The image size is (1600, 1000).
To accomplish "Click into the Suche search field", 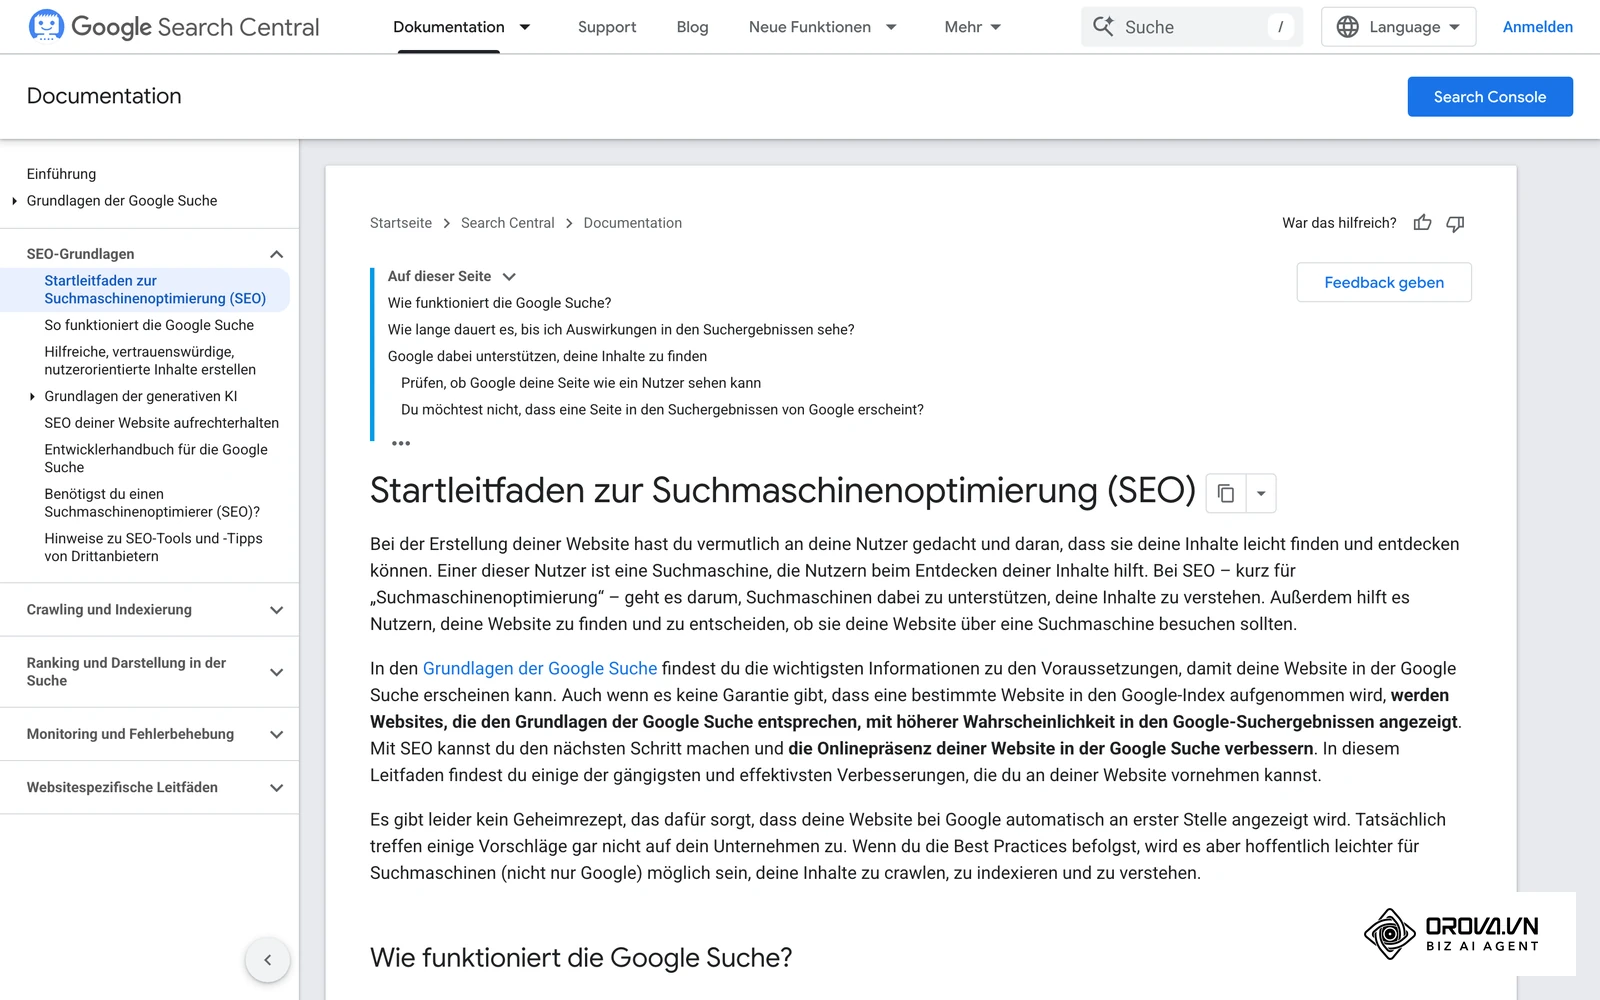I will (x=1193, y=27).
